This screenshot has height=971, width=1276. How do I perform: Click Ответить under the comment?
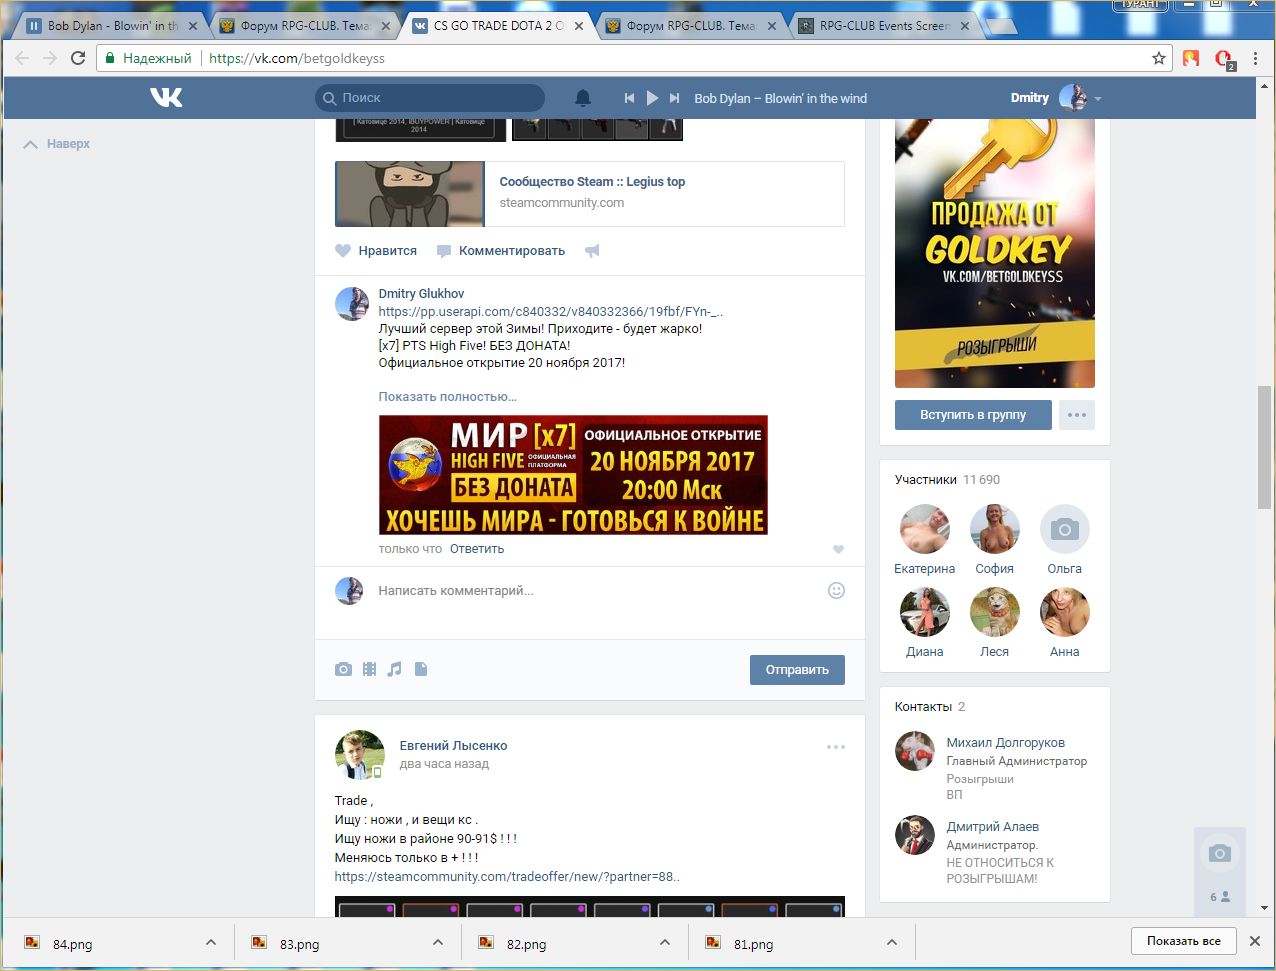pos(477,548)
